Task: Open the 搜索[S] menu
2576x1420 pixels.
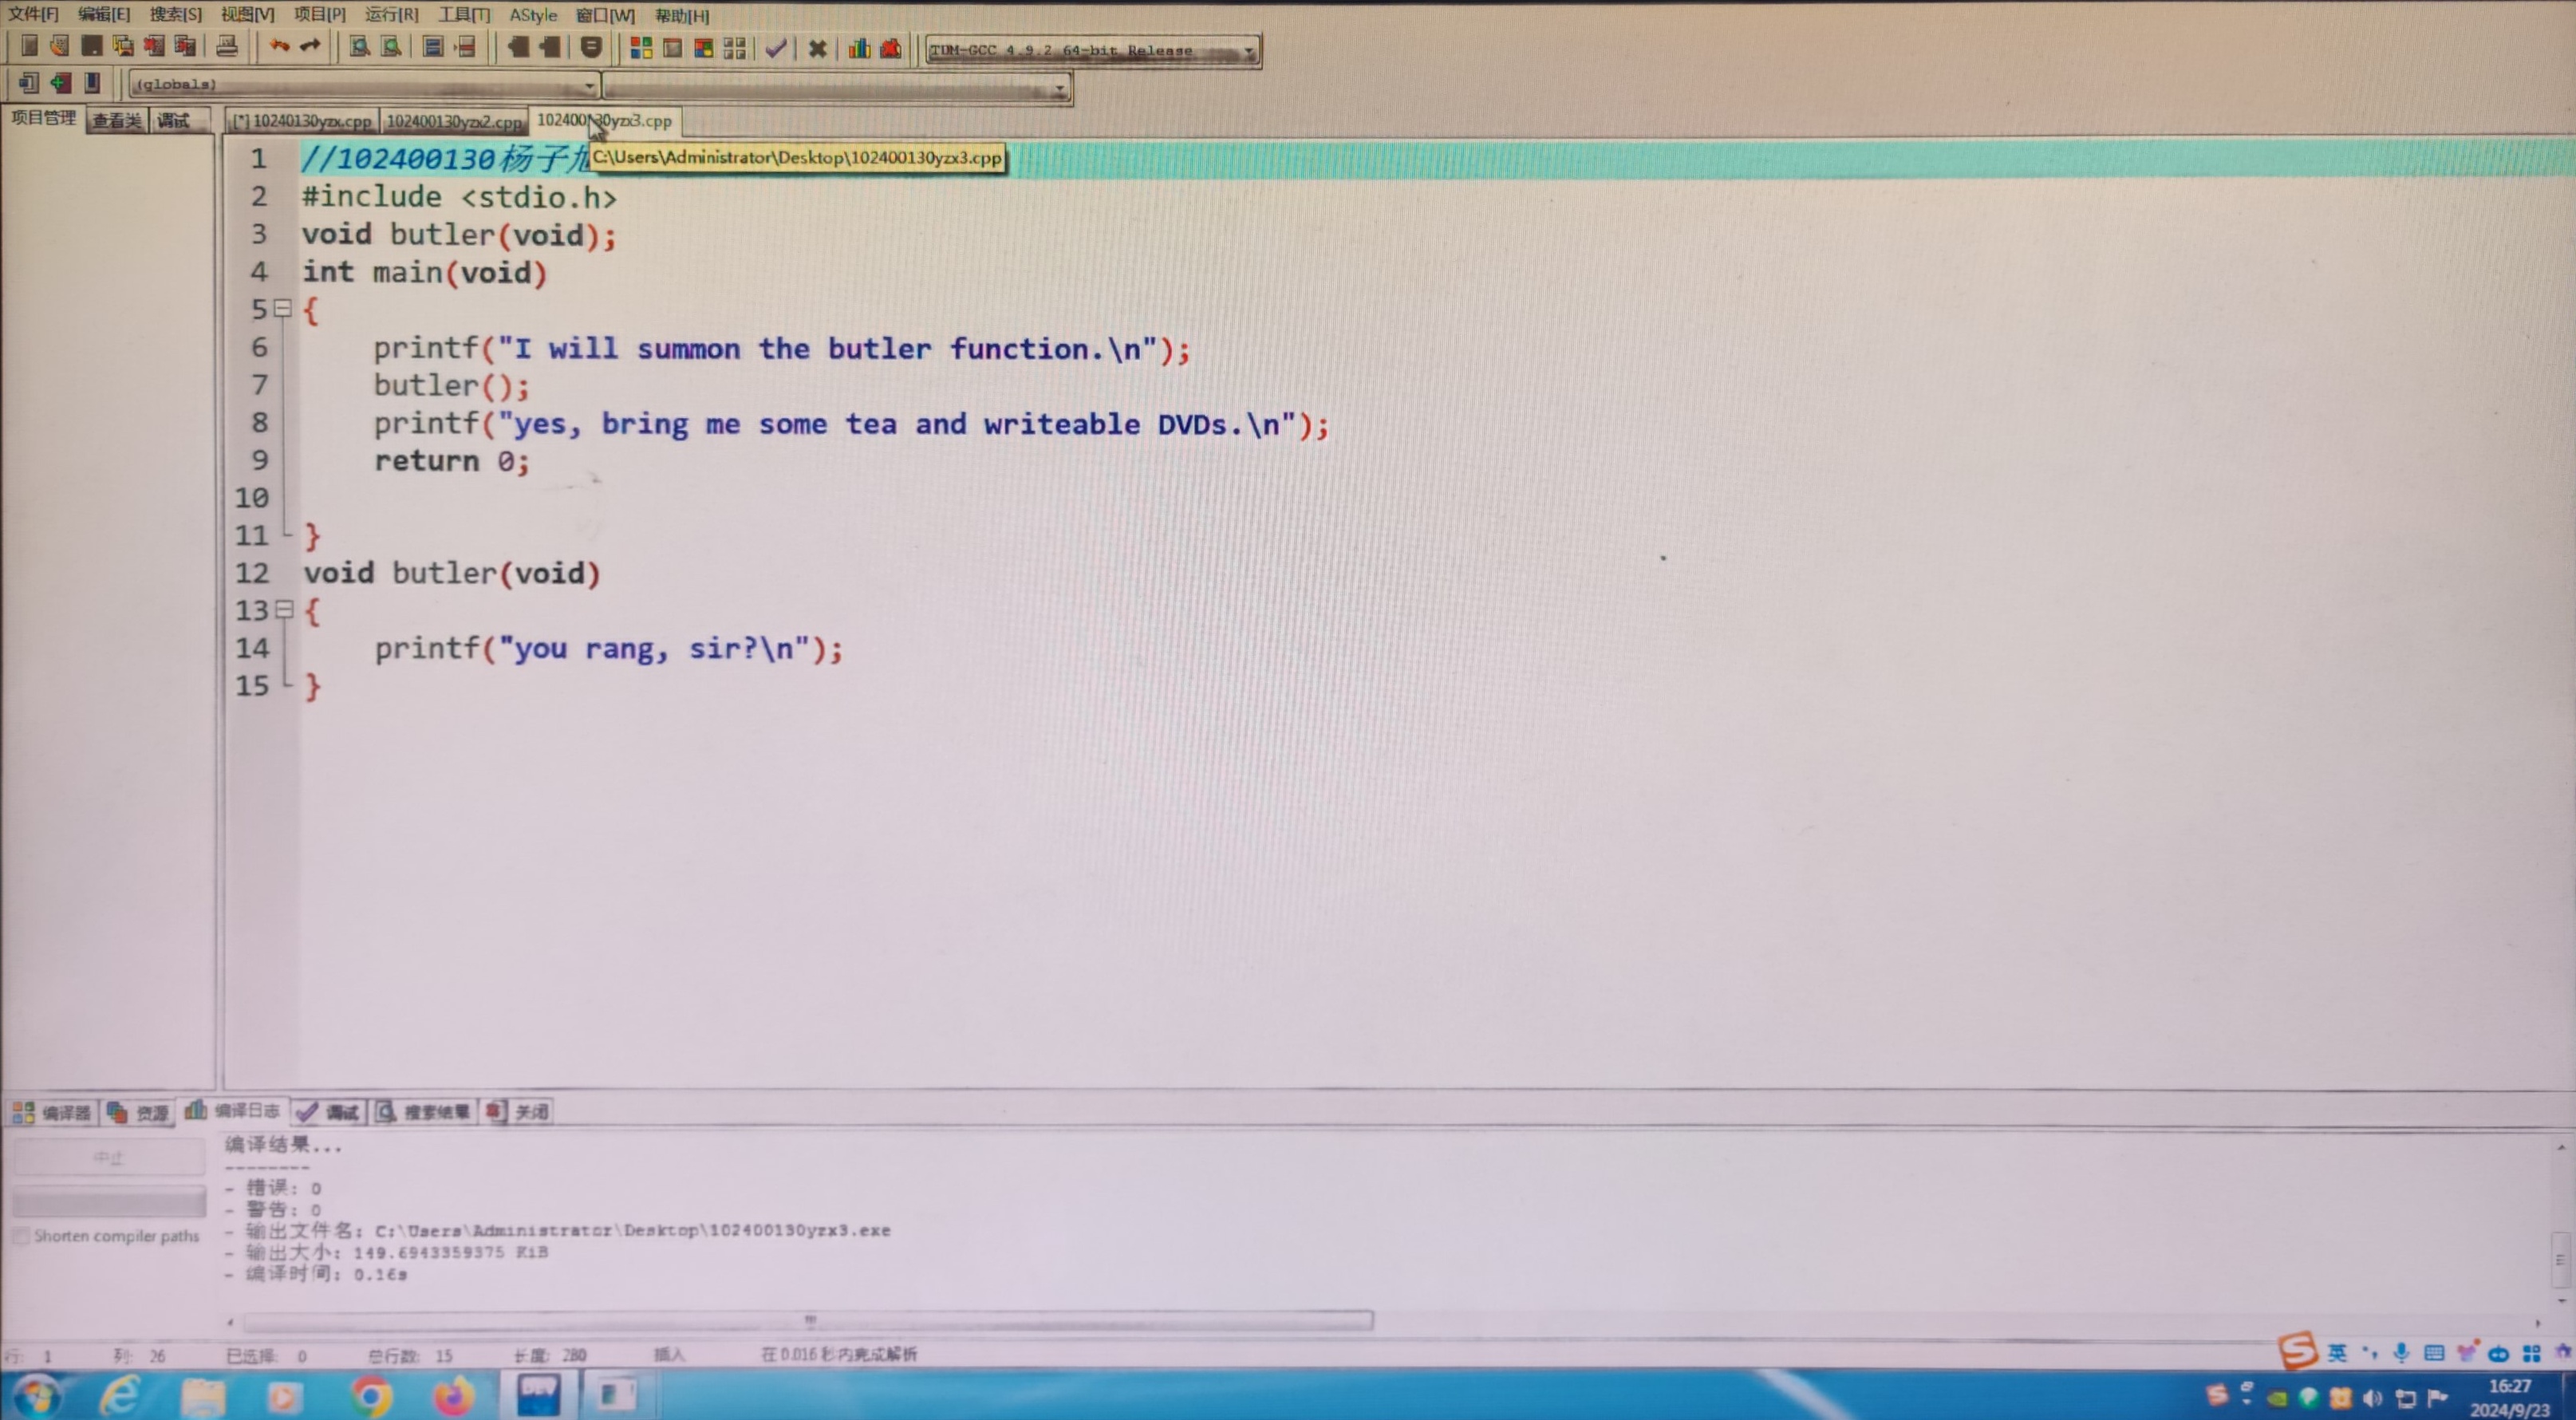Action: coord(175,14)
